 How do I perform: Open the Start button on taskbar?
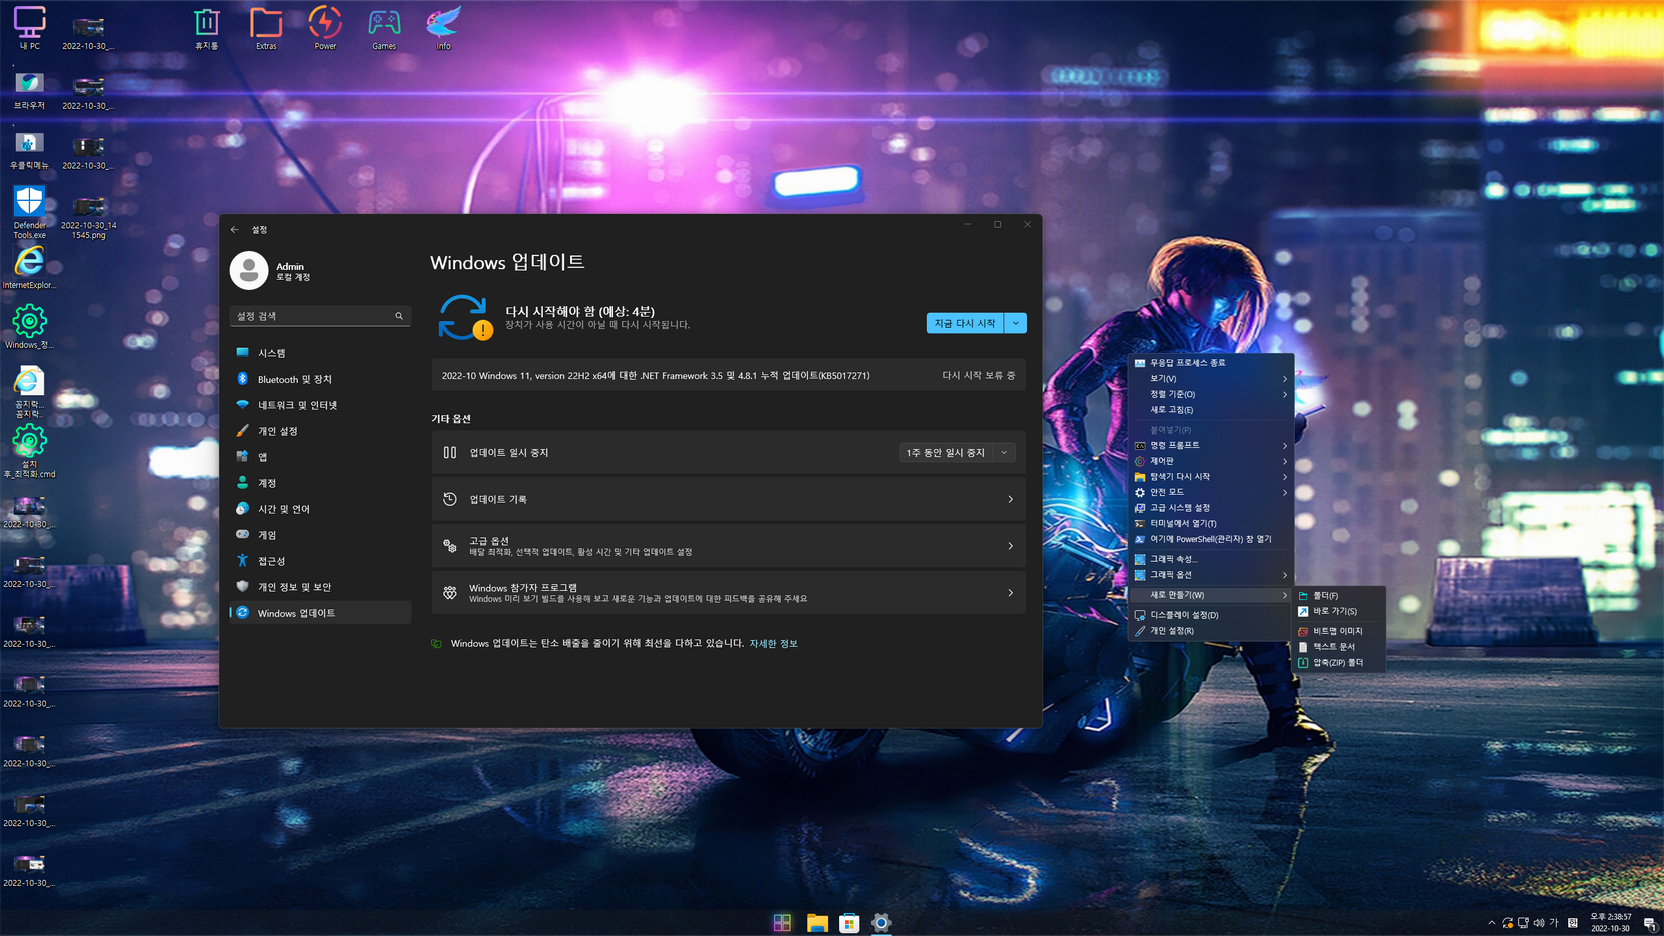tap(782, 923)
